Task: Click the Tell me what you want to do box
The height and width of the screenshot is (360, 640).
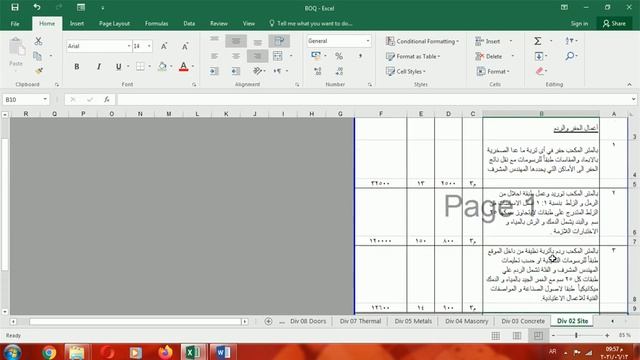Action: coord(311,24)
